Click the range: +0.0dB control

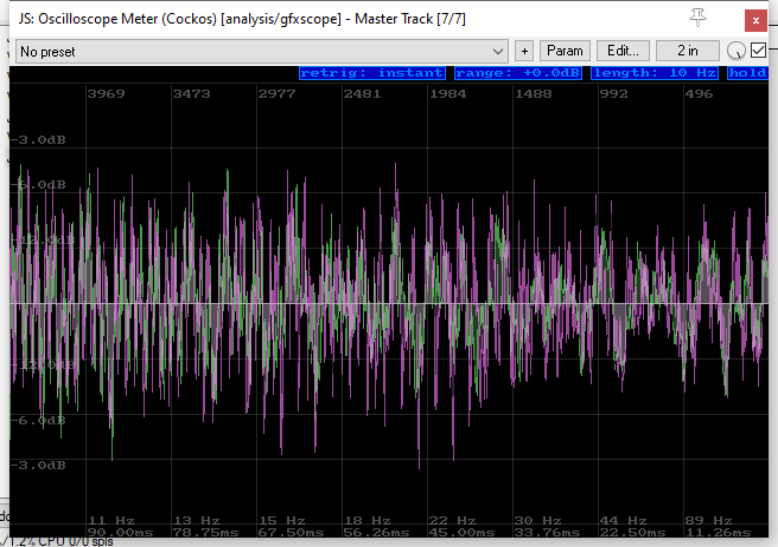(x=518, y=73)
